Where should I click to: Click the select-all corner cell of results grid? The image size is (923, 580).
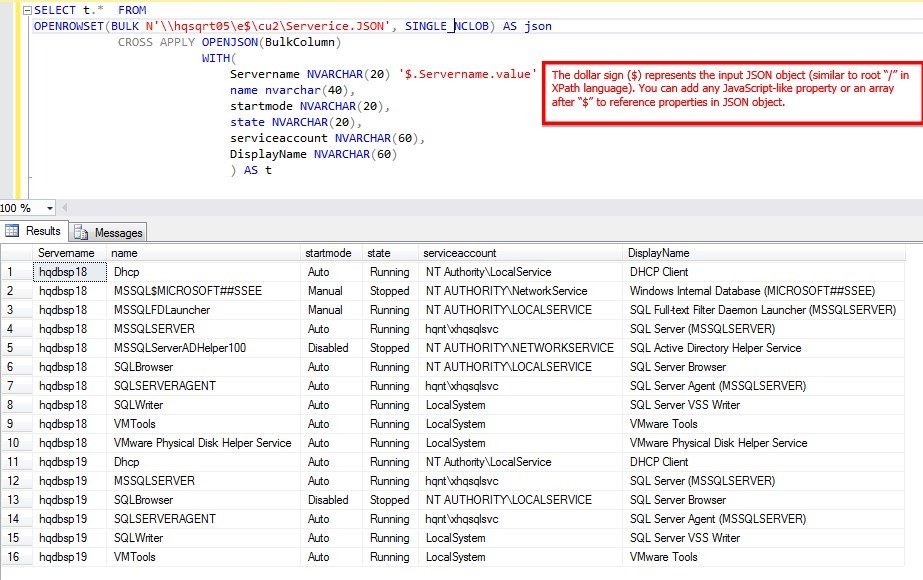click(16, 253)
